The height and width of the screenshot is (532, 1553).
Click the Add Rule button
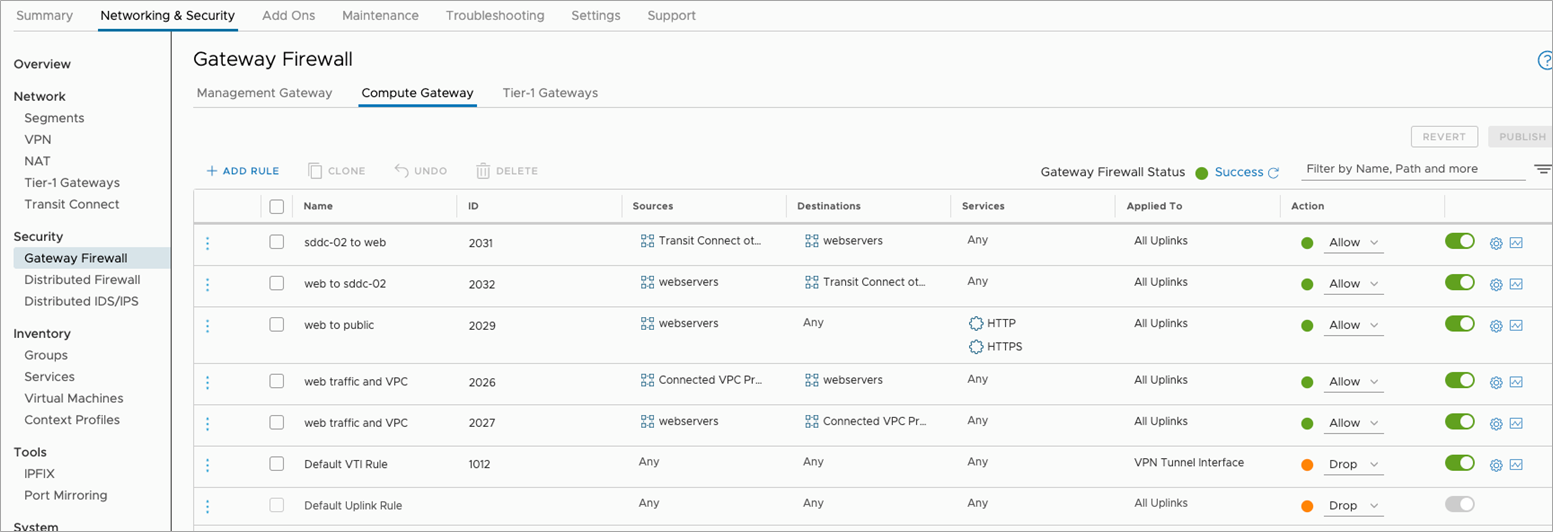click(x=243, y=171)
